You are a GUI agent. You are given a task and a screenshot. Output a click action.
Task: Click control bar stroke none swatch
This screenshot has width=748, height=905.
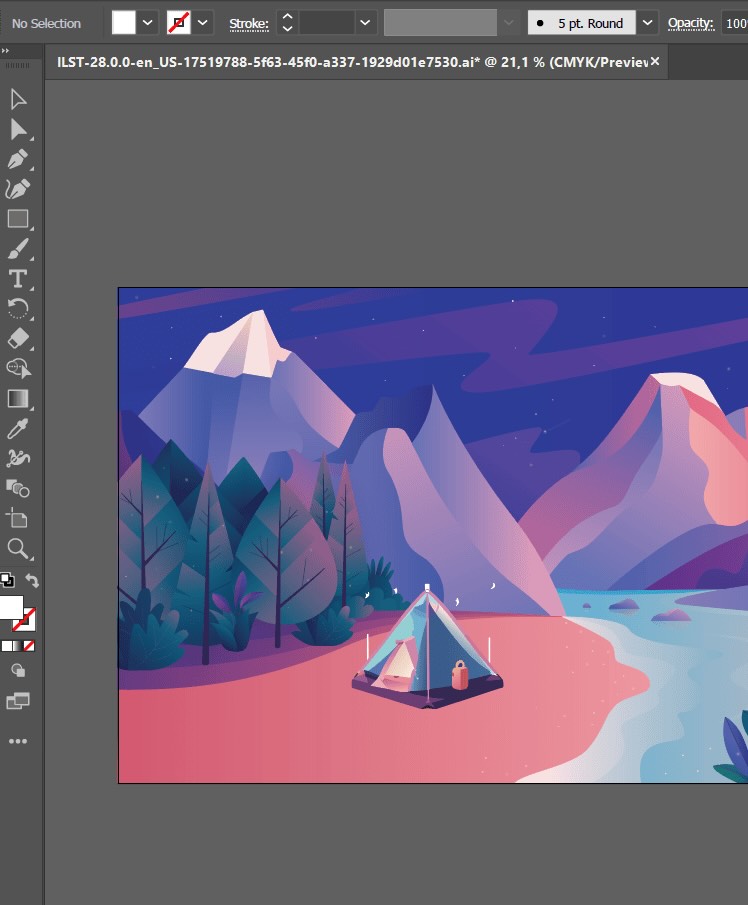(x=179, y=23)
